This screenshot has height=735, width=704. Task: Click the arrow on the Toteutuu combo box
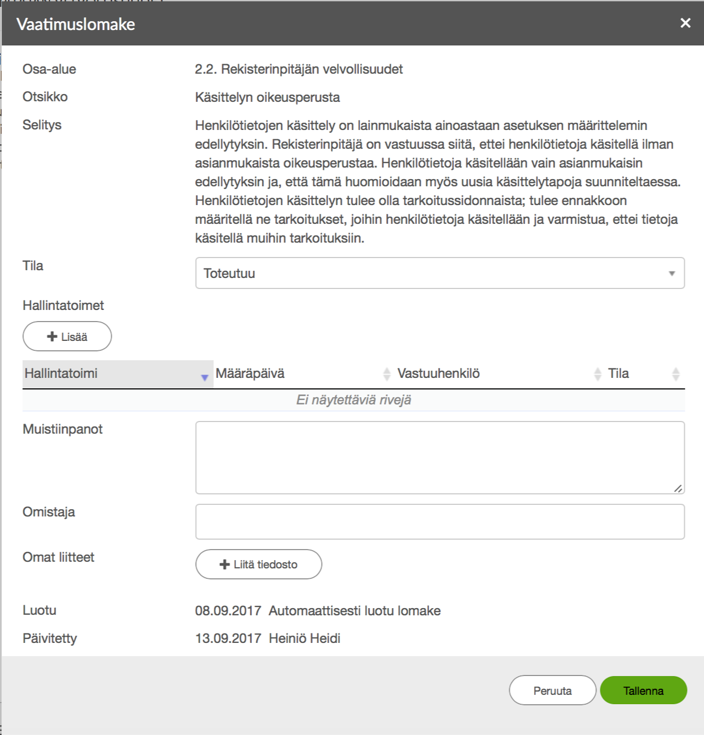[x=672, y=274]
